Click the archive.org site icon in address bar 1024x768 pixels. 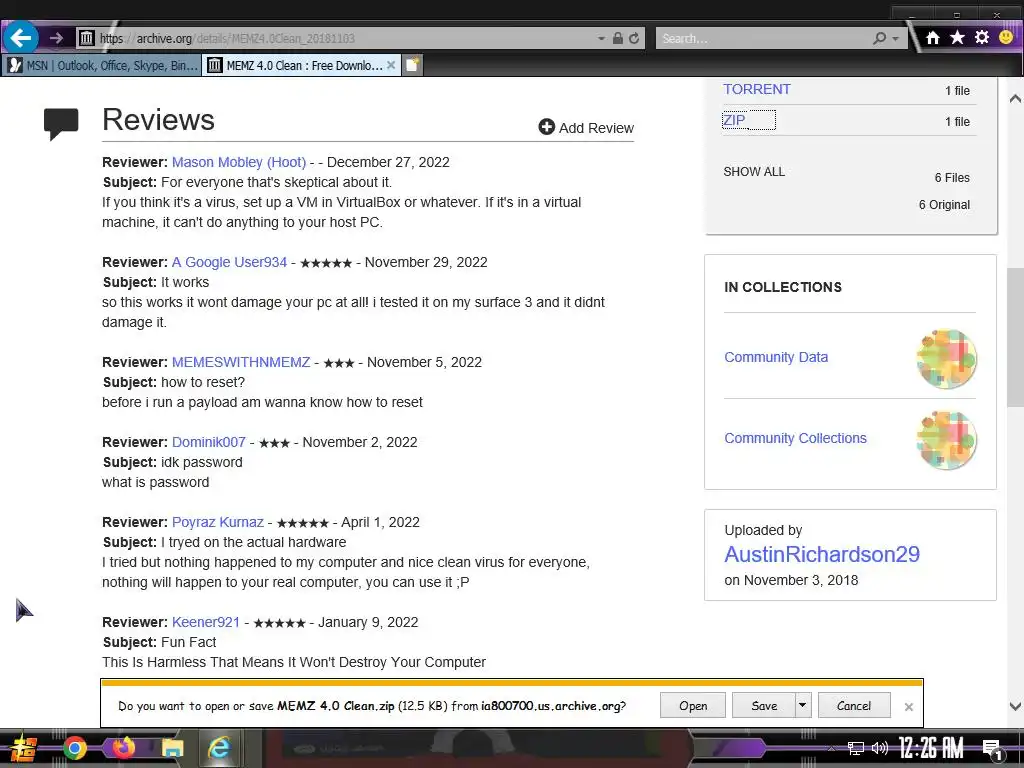coord(86,39)
